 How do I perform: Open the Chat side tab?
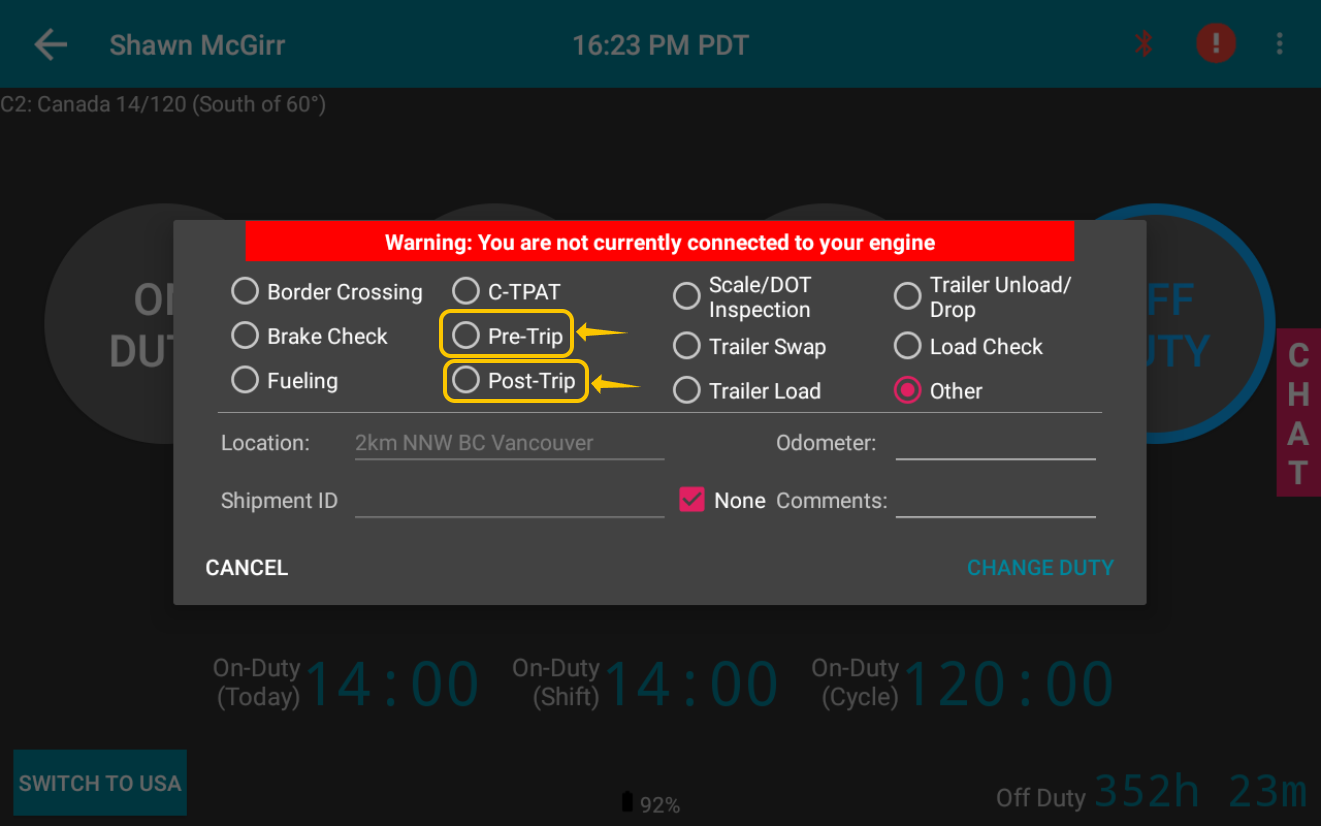[1298, 413]
